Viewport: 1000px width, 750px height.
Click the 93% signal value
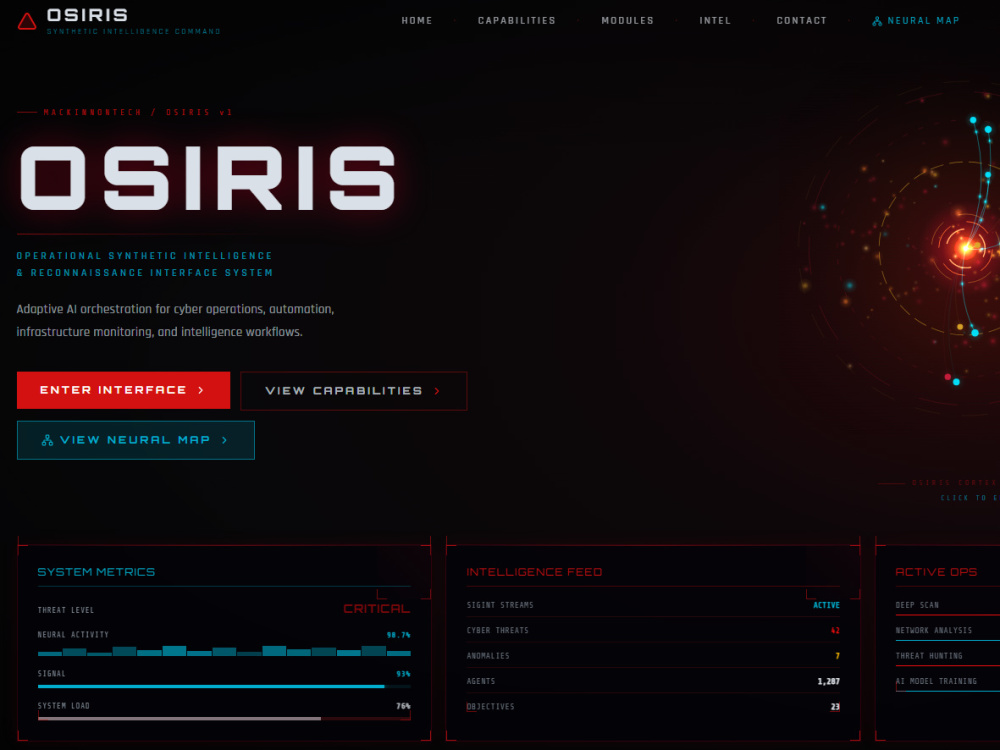(x=403, y=674)
